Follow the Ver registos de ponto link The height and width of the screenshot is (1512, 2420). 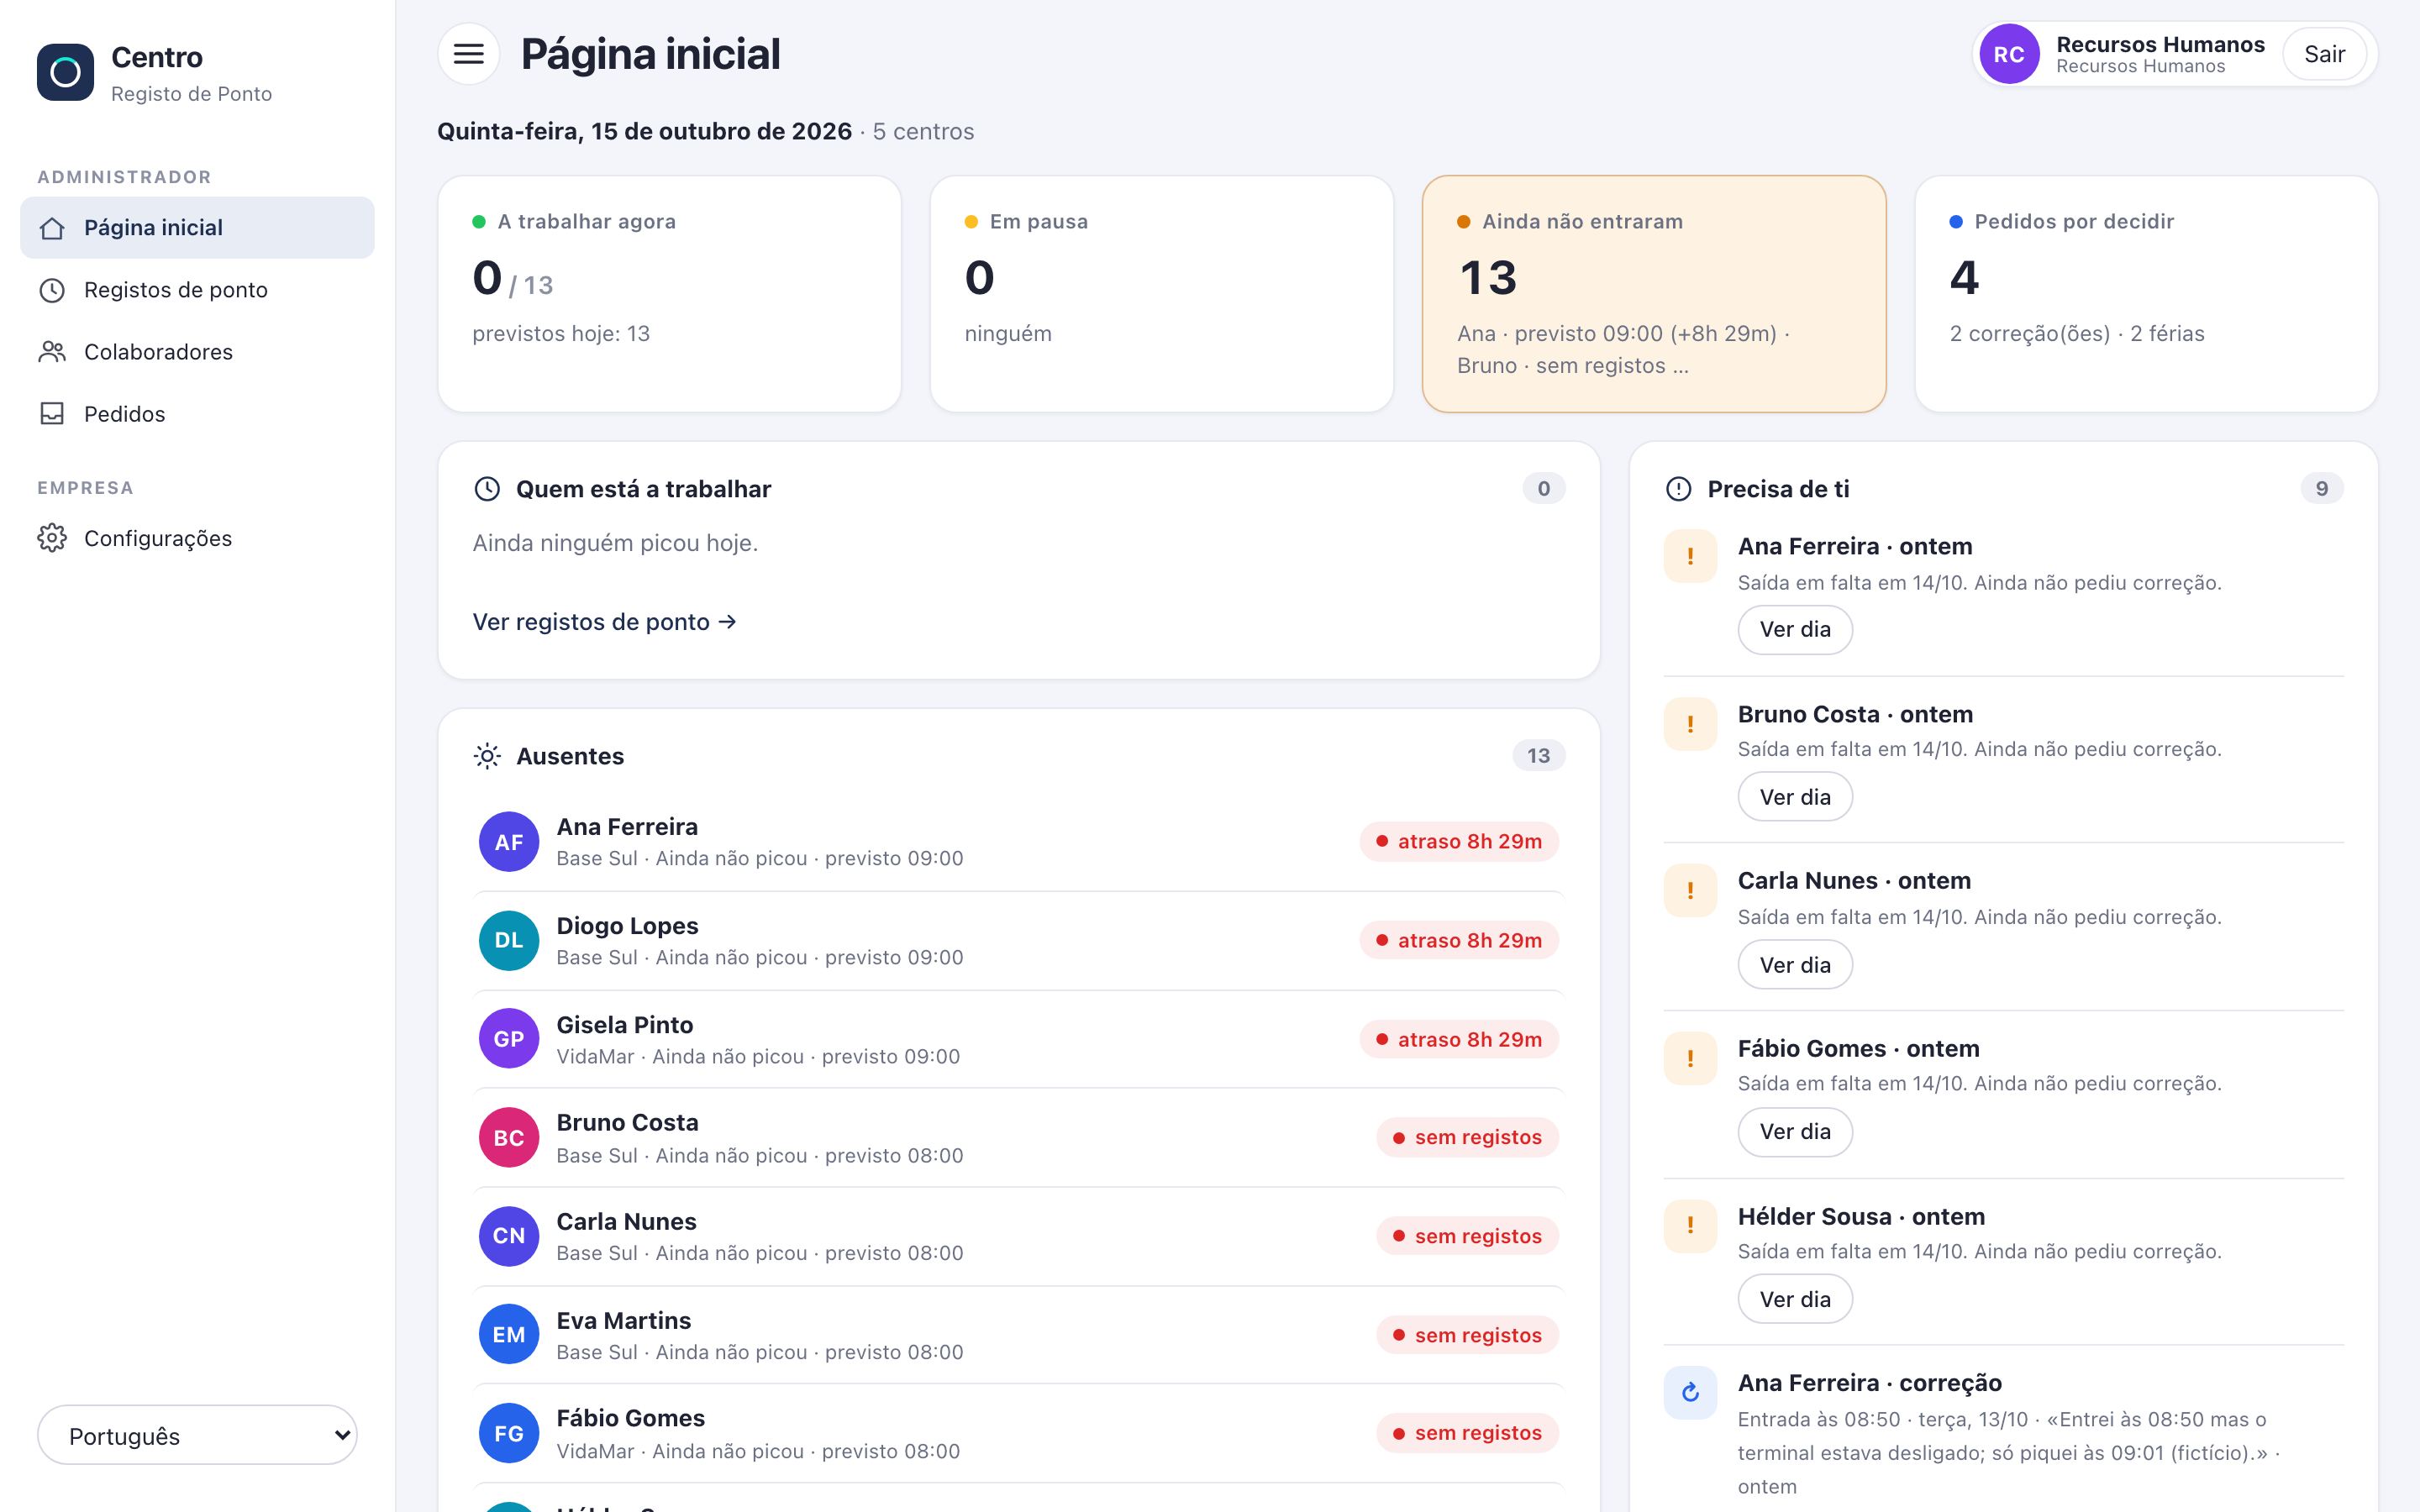(x=604, y=622)
